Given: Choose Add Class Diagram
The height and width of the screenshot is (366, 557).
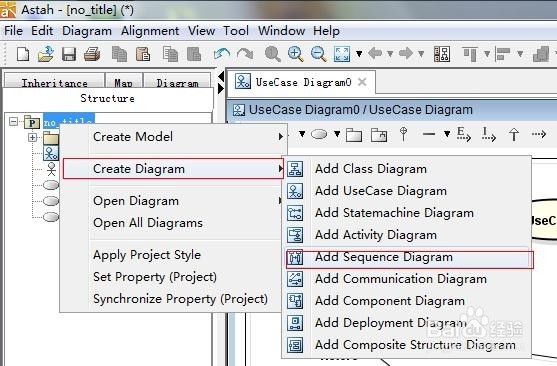Looking at the screenshot, I should click(x=407, y=169).
